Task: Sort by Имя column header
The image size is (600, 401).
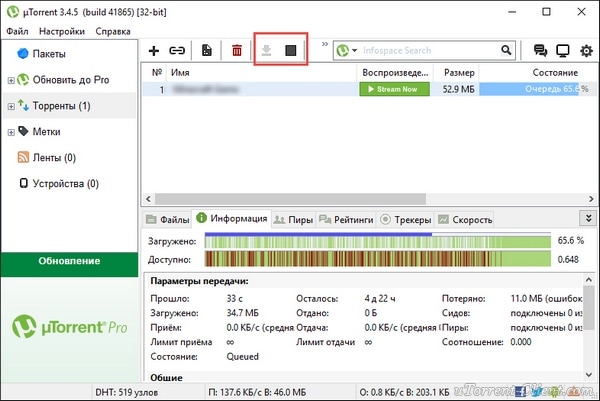Action: (180, 72)
